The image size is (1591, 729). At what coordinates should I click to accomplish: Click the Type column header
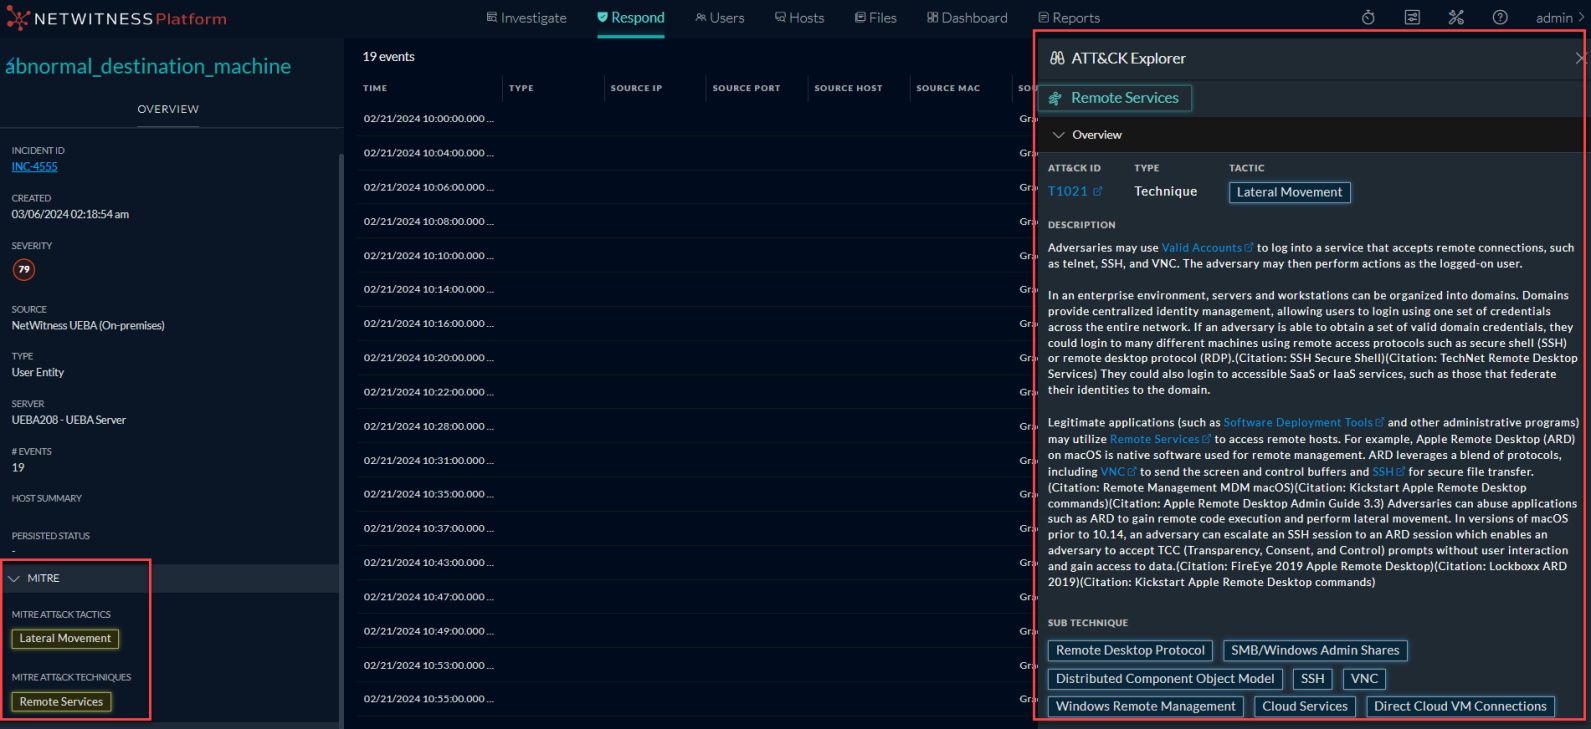[x=521, y=88]
